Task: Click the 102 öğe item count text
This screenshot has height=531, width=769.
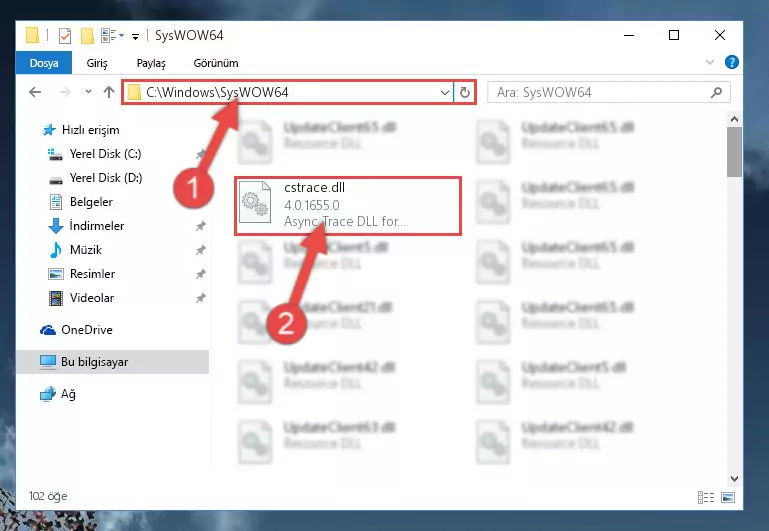Action: click(48, 496)
